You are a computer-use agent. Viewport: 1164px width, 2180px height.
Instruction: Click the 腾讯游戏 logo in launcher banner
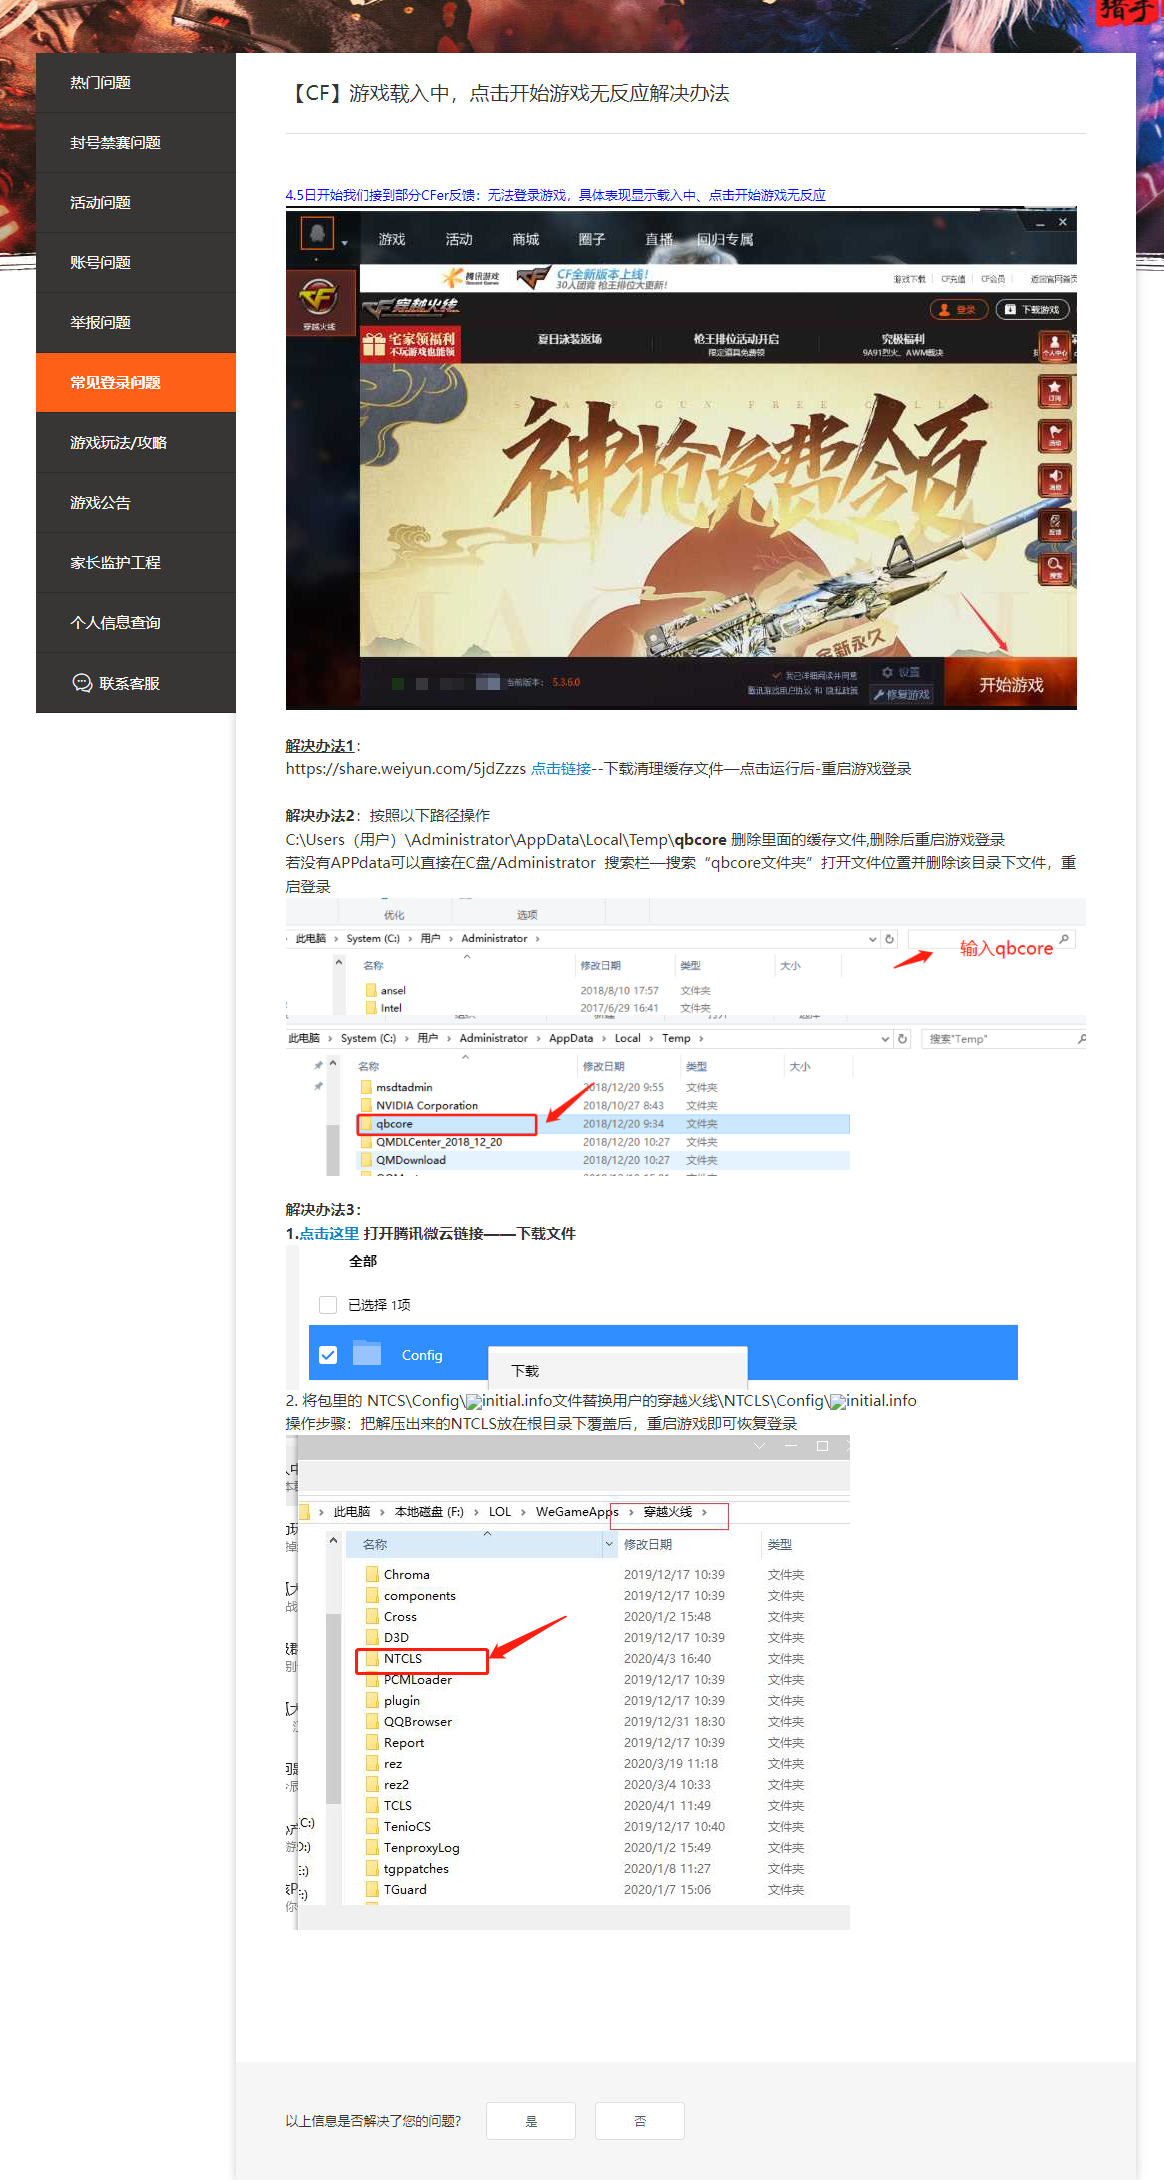[x=470, y=277]
